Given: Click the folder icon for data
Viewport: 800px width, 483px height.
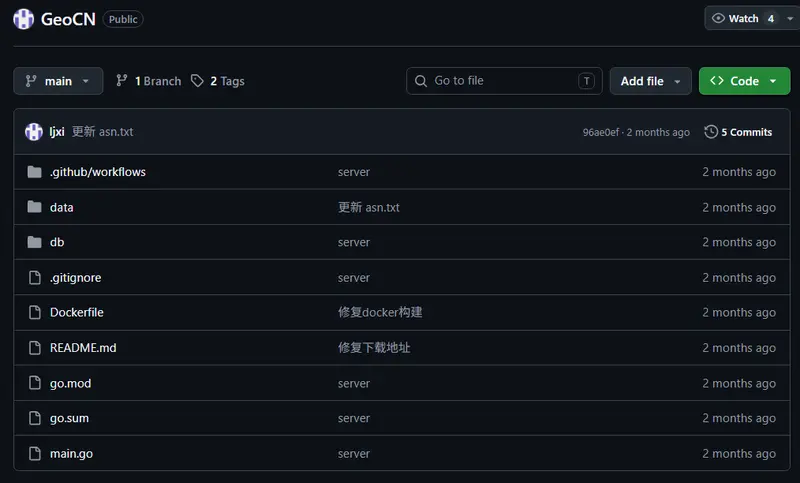Looking at the screenshot, I should tap(34, 207).
